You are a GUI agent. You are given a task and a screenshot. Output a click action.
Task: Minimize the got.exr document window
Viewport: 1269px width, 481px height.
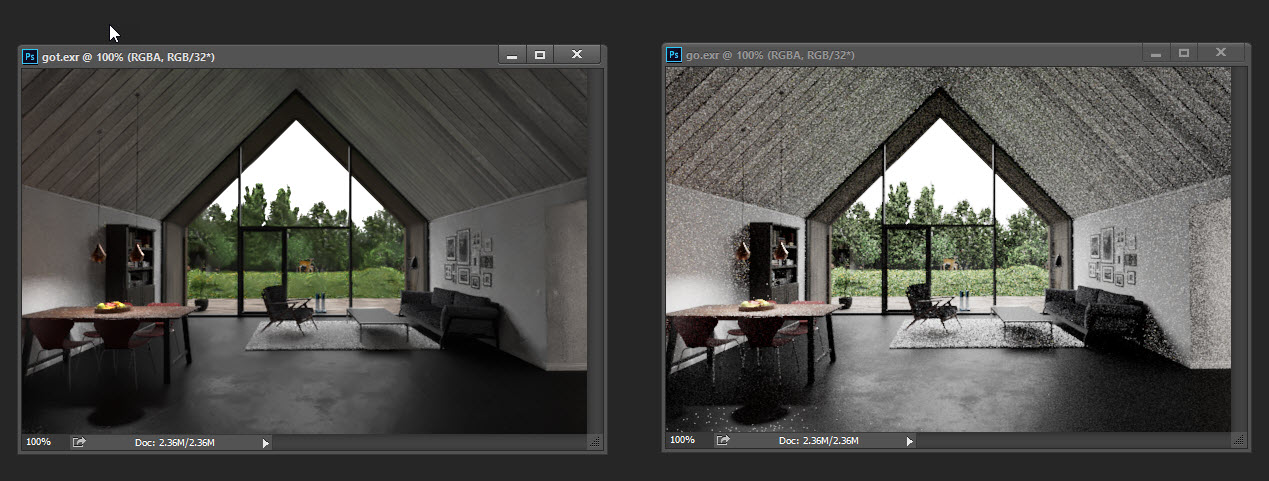tap(512, 56)
